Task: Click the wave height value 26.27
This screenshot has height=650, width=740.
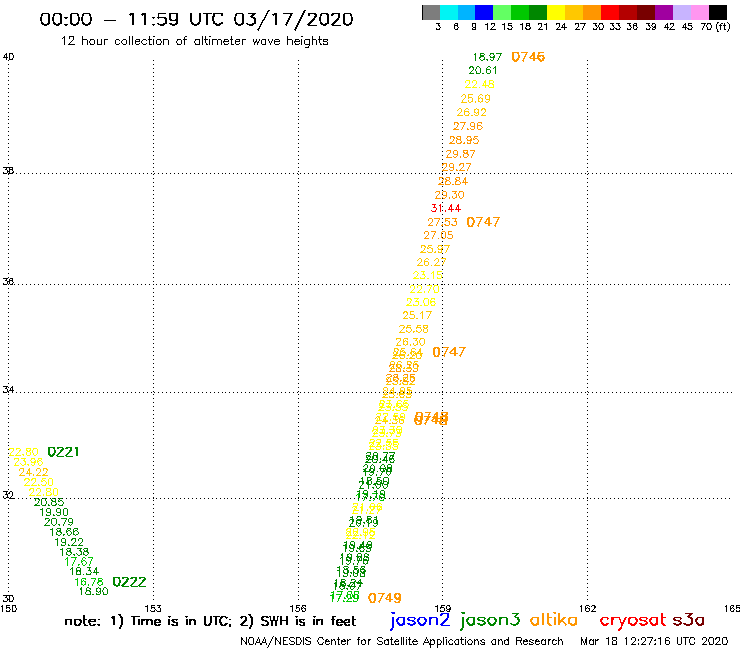Action: 431,262
